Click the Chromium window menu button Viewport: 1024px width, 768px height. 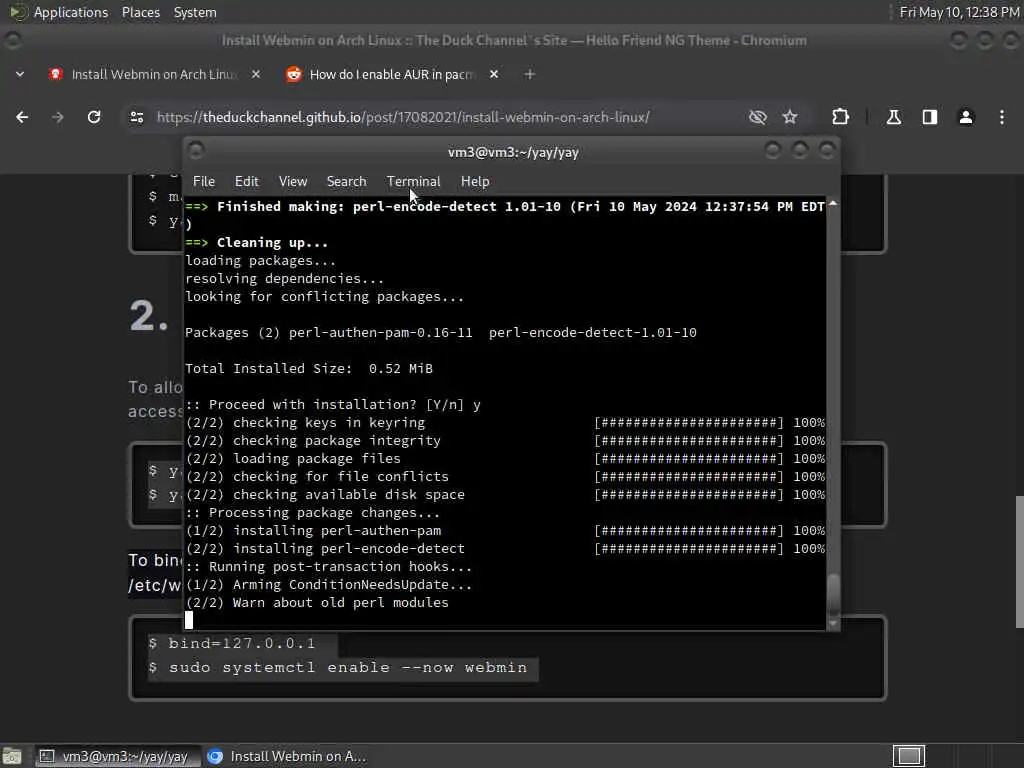point(12,40)
